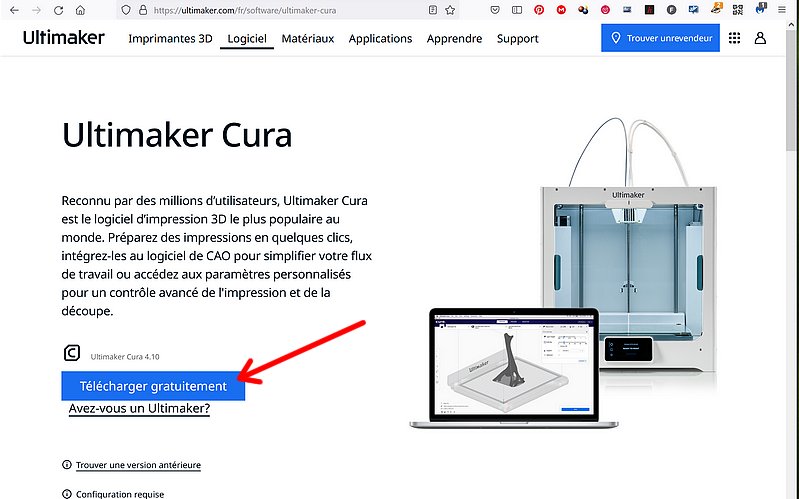Open the Matériaux menu
Screen dimensions: 799x499
coord(308,39)
